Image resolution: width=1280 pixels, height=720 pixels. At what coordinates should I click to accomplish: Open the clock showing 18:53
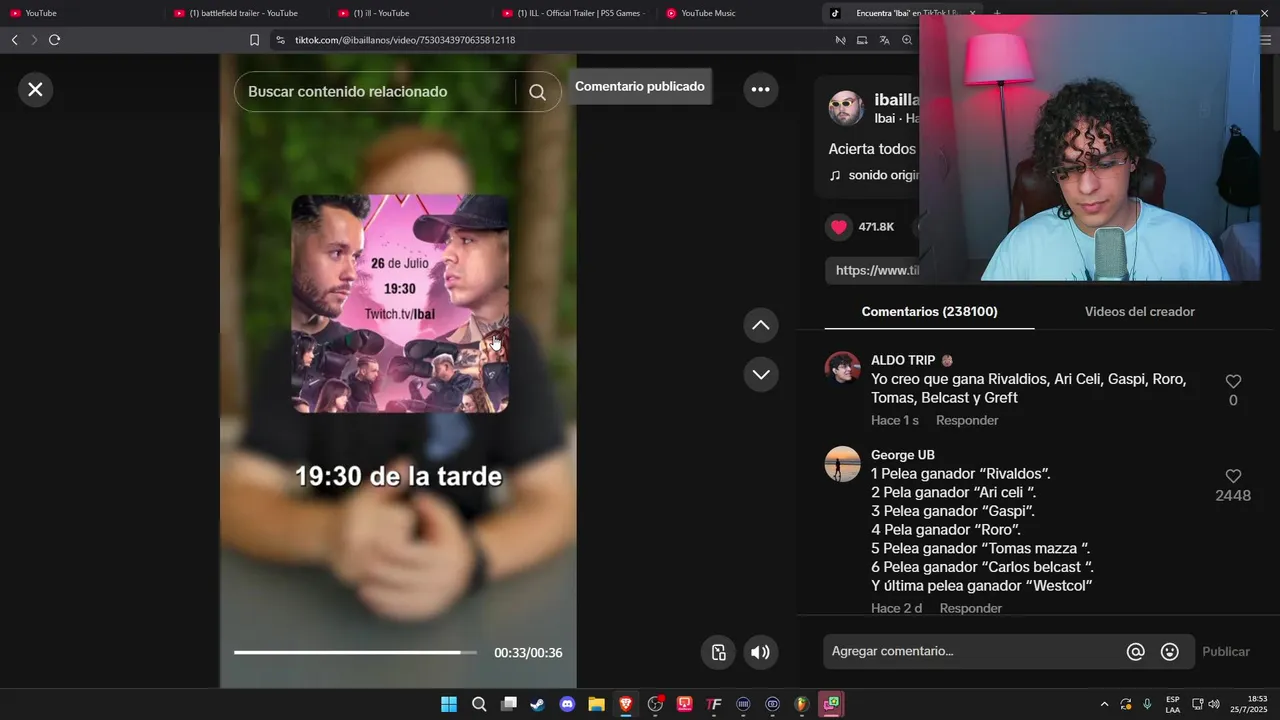point(1249,704)
